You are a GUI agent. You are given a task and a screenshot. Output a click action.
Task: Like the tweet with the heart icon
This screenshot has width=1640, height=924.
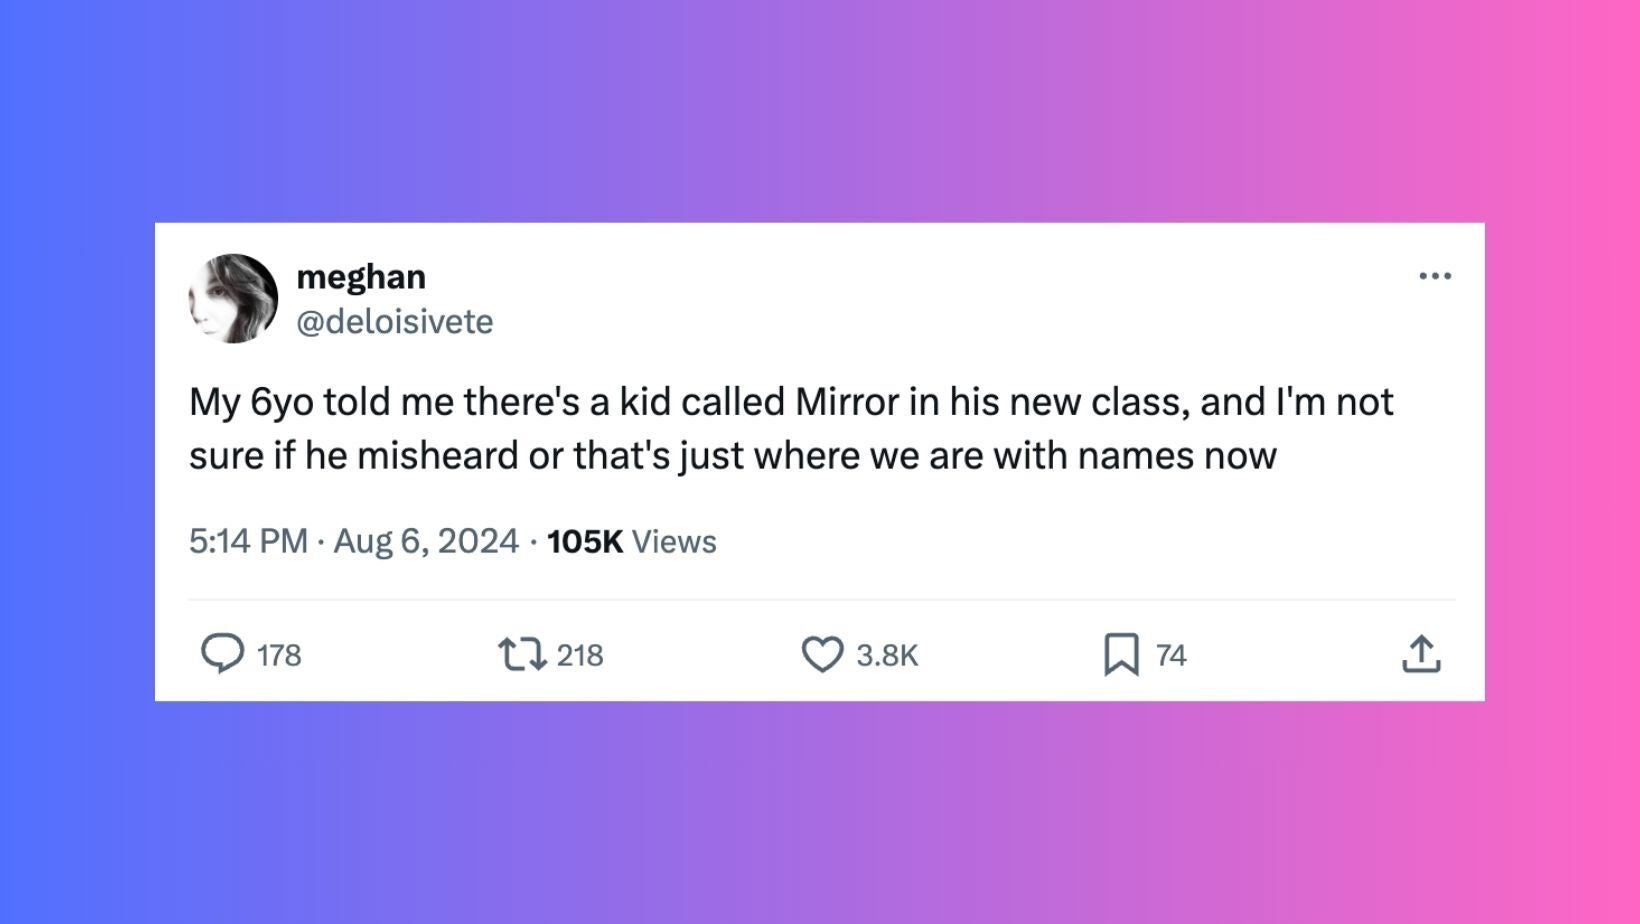(823, 654)
